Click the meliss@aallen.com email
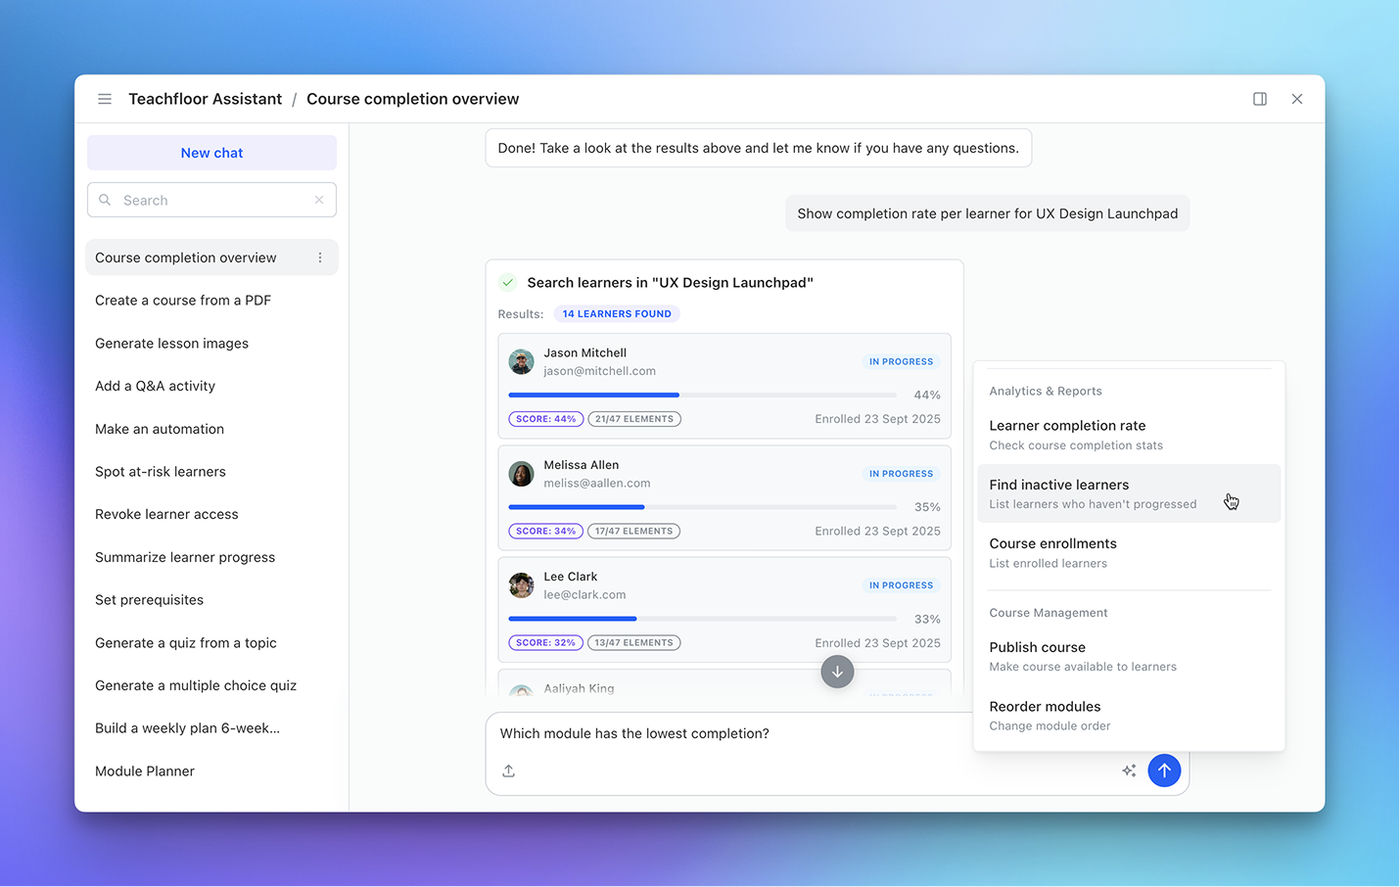This screenshot has height=887, width=1400. coord(597,483)
